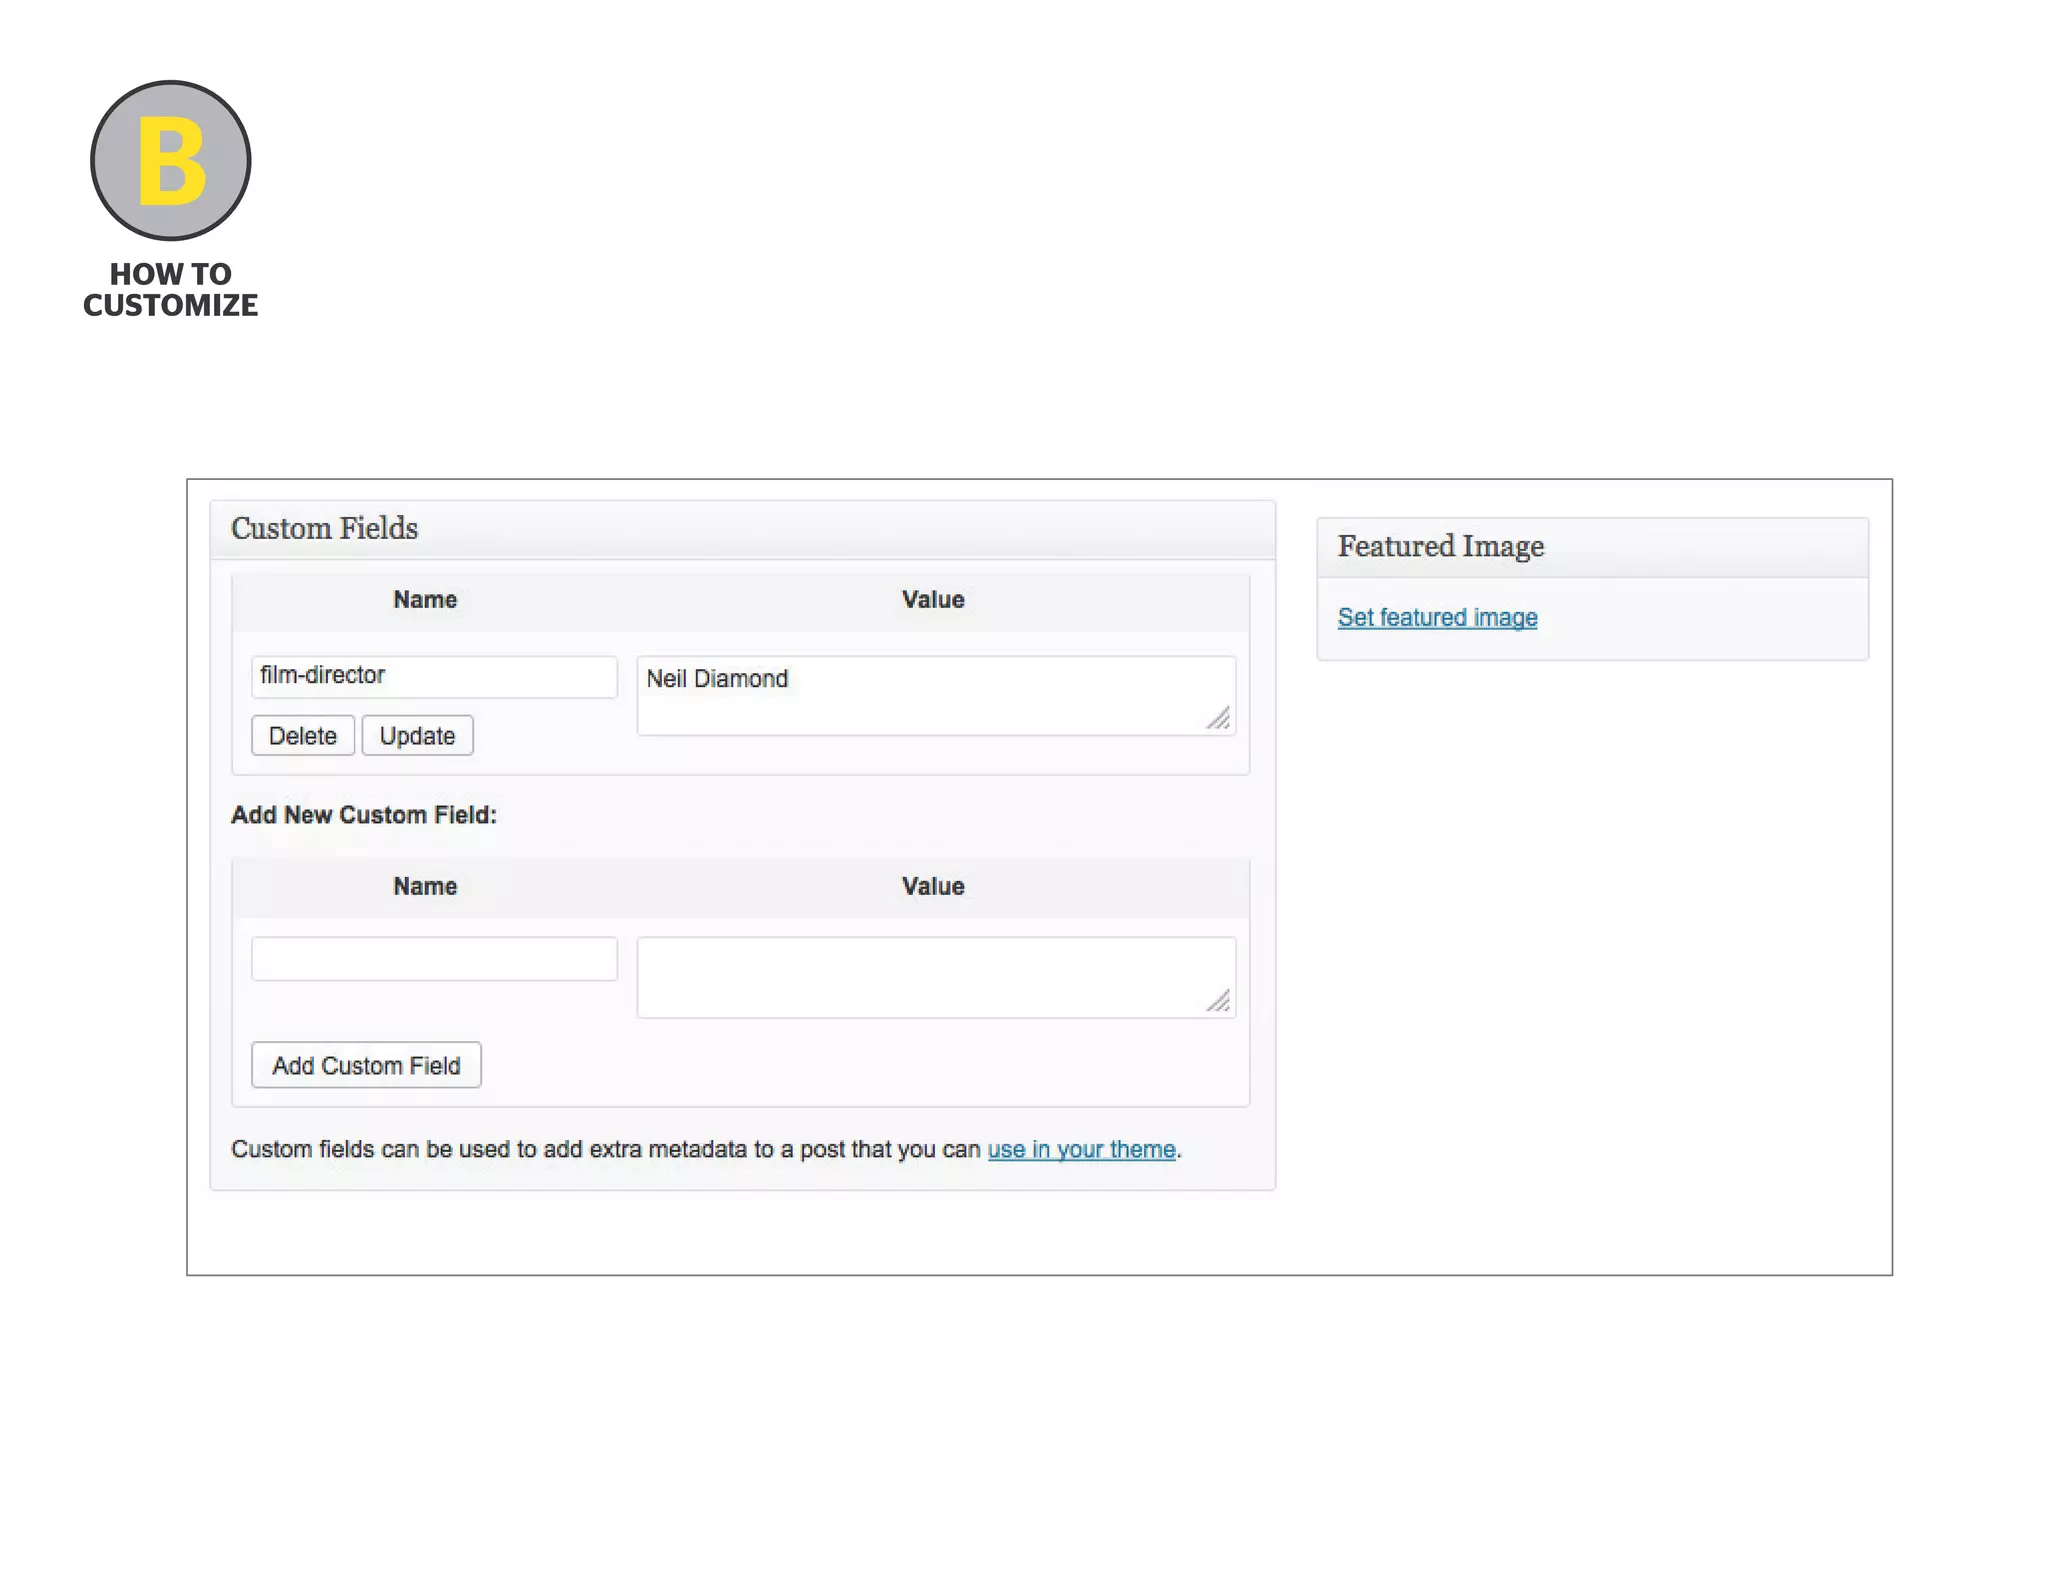
Task: Follow the 'use in your theme' link
Action: (x=1081, y=1149)
